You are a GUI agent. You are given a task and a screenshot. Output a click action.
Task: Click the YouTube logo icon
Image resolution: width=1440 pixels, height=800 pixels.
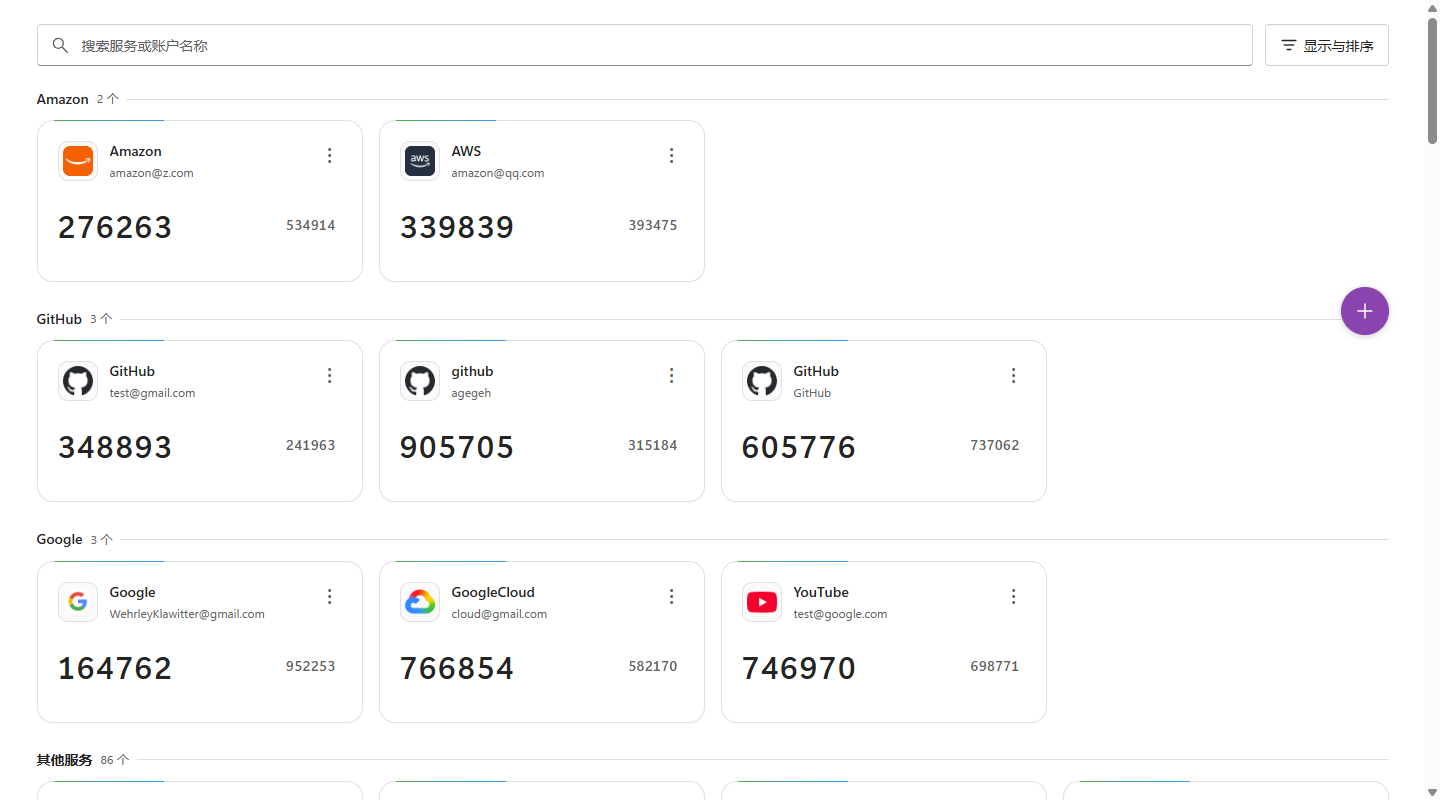(x=762, y=602)
